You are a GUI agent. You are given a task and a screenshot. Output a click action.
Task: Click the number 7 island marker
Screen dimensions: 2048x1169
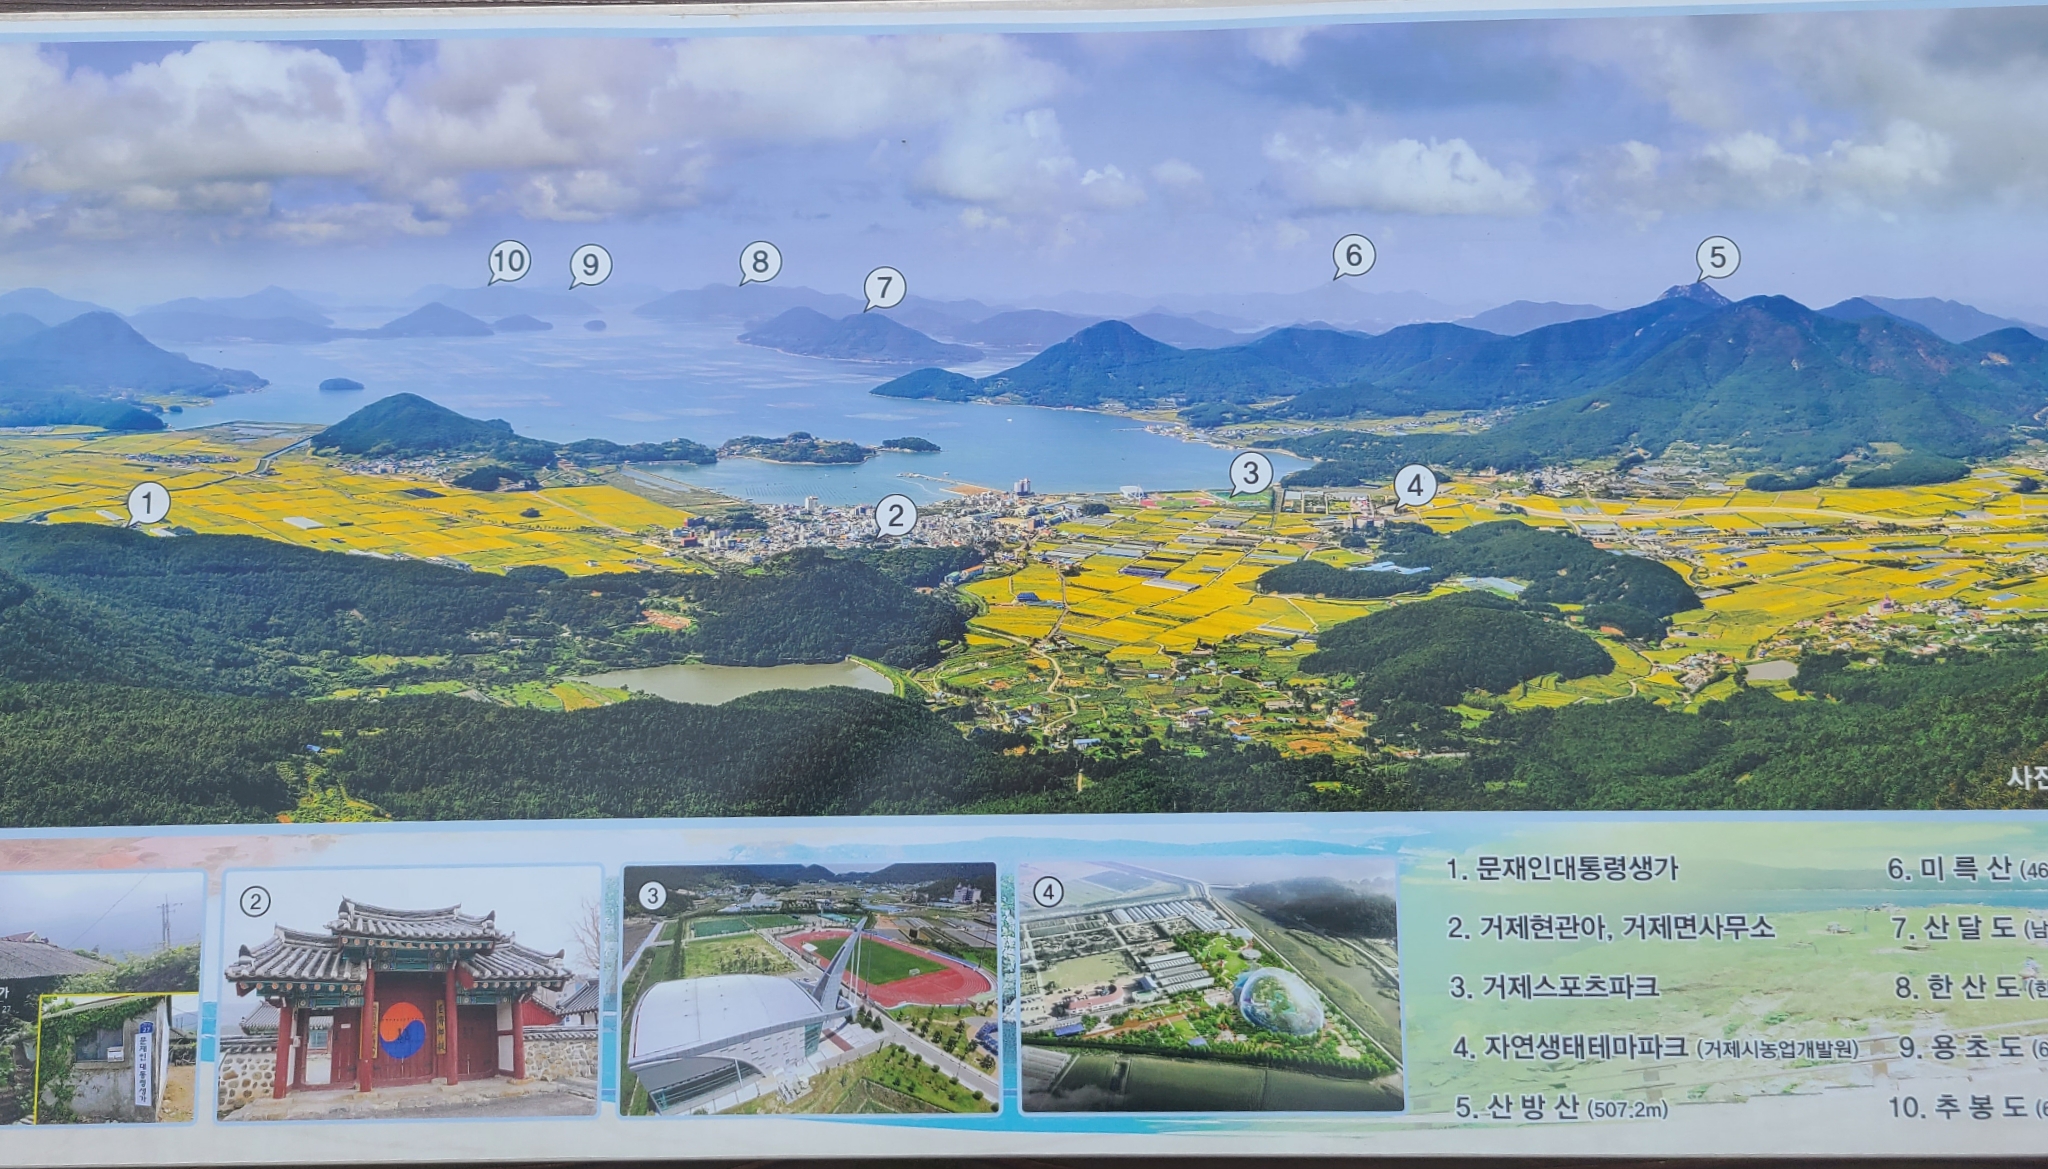pos(883,289)
